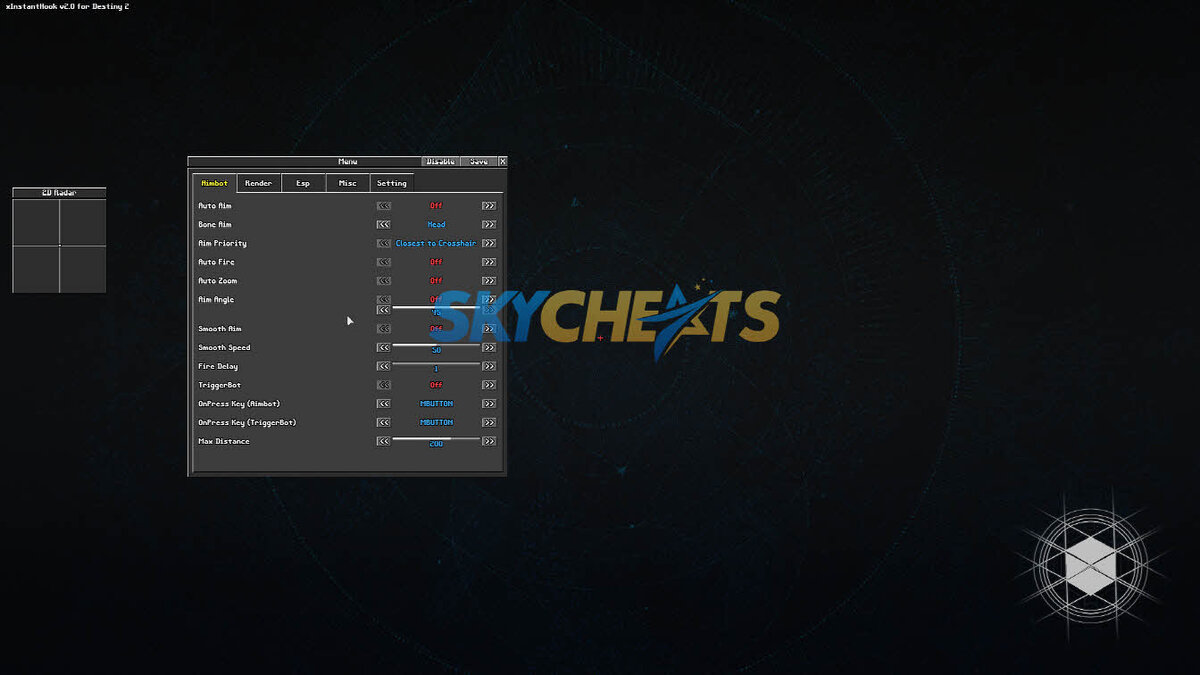
Task: Click the left arrow on Auto Zoom row
Action: coord(383,281)
